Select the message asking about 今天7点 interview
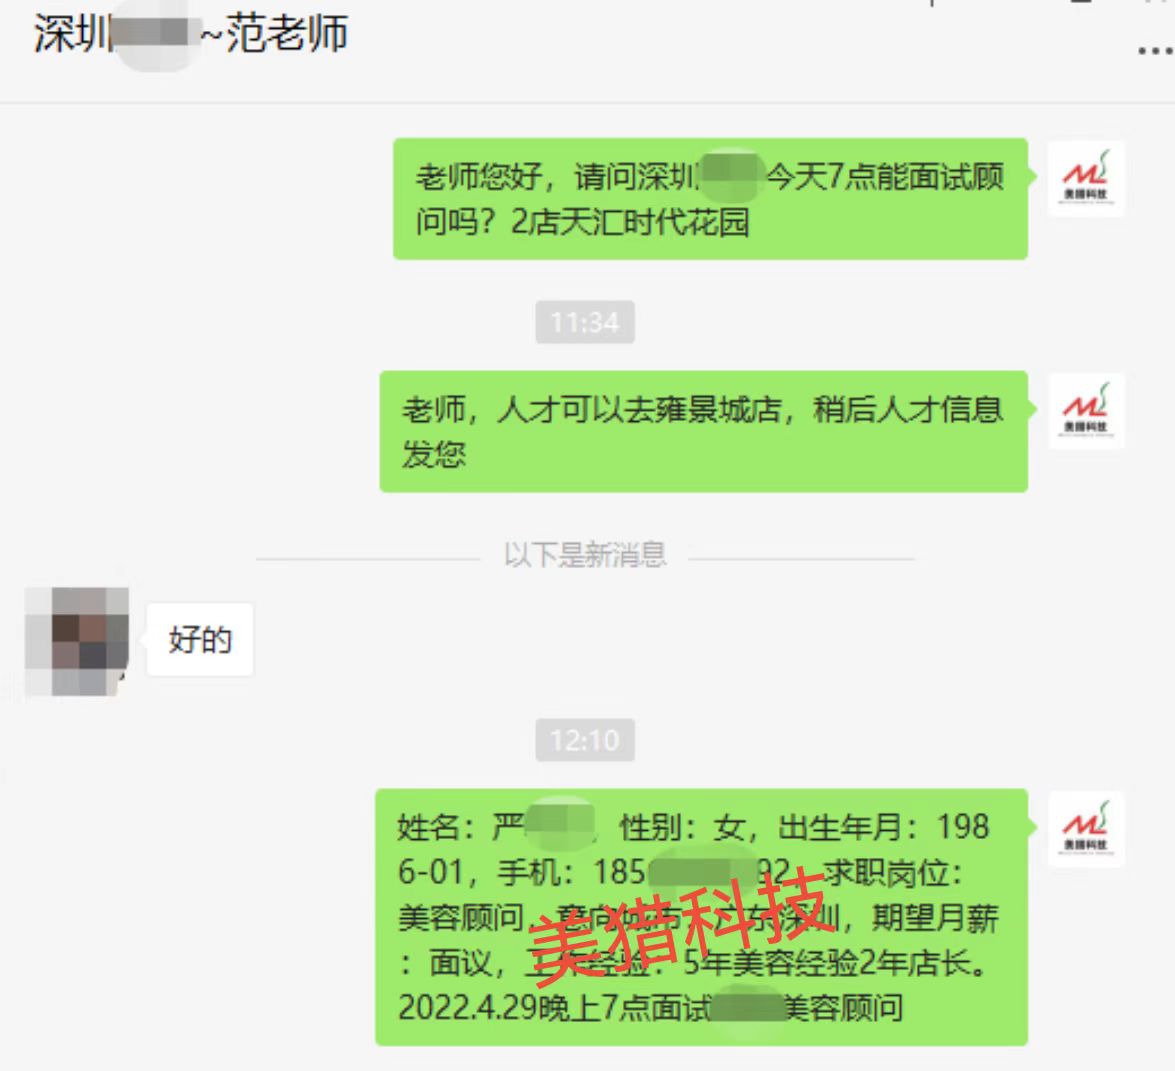This screenshot has width=1175, height=1071. point(710,199)
